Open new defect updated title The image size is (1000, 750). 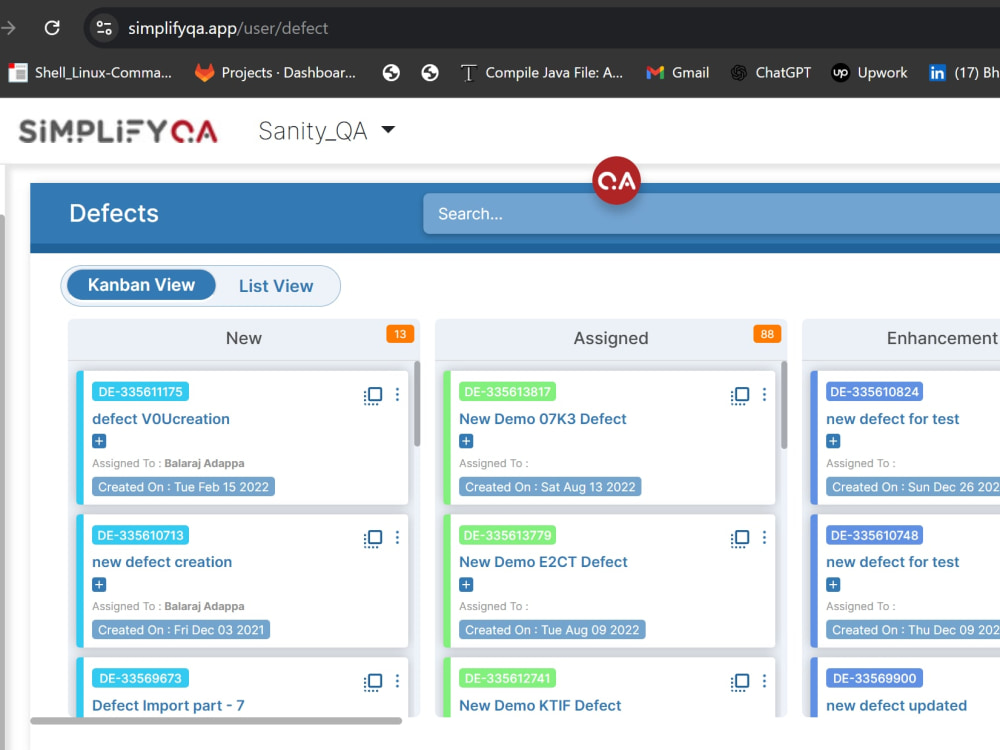point(897,705)
